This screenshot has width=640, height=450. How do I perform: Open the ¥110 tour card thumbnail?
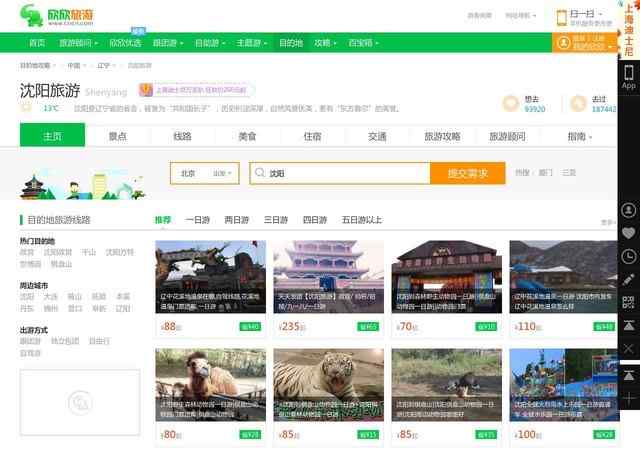click(564, 276)
